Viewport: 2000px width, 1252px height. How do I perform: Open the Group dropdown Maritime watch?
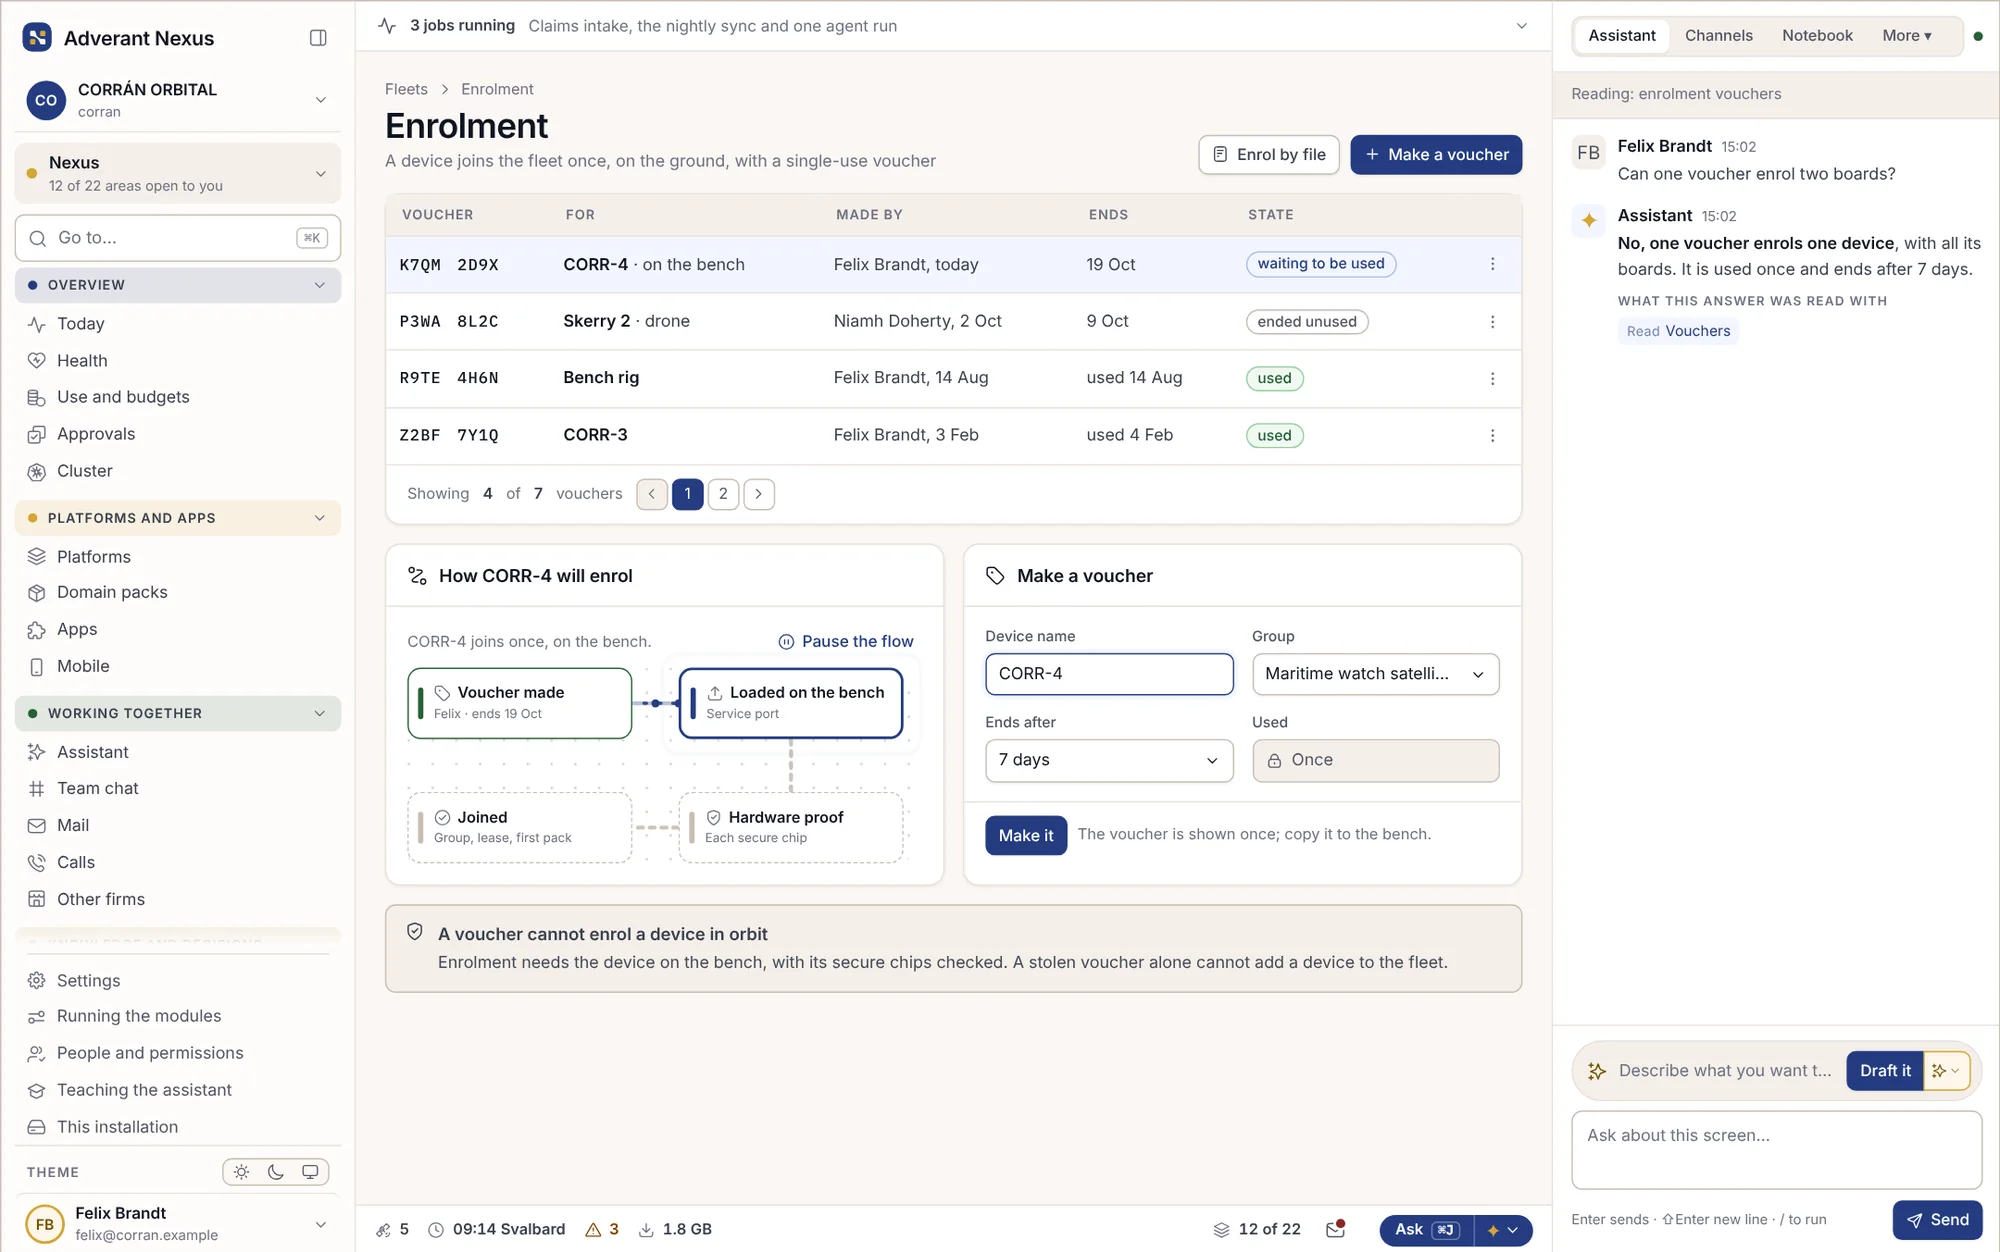[x=1375, y=674]
